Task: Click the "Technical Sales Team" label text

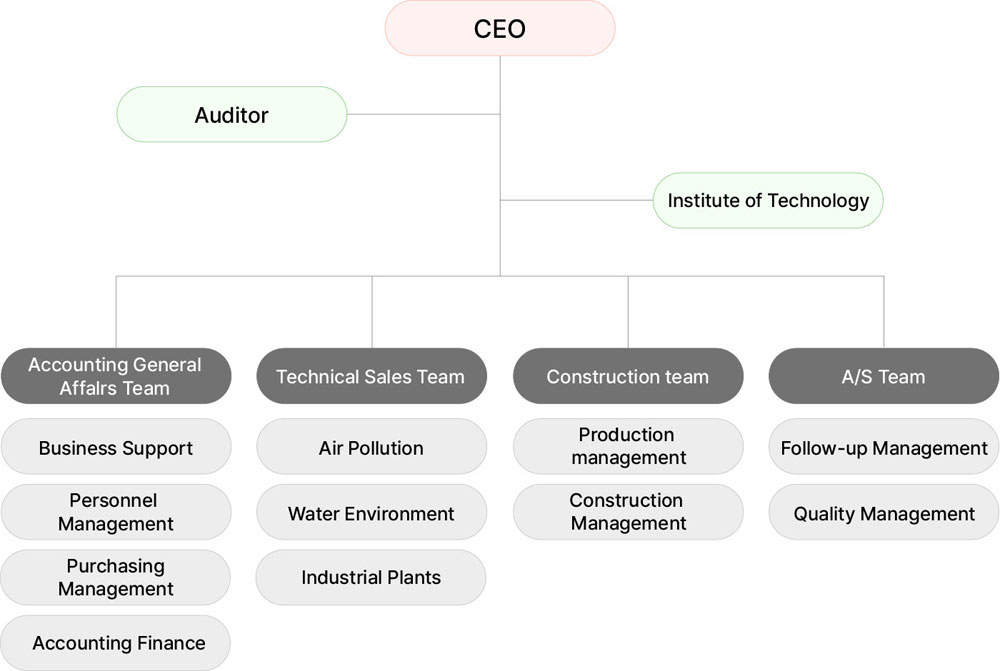Action: pyautogui.click(x=371, y=377)
